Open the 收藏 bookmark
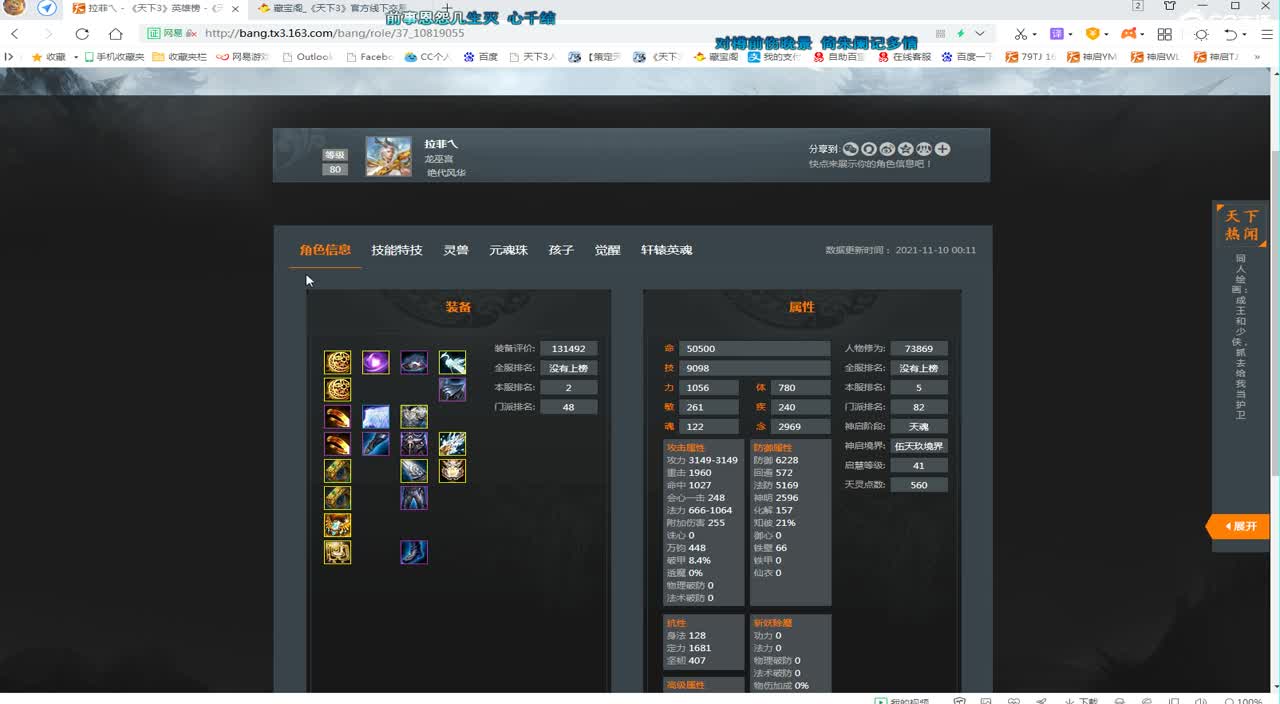 [x=48, y=57]
